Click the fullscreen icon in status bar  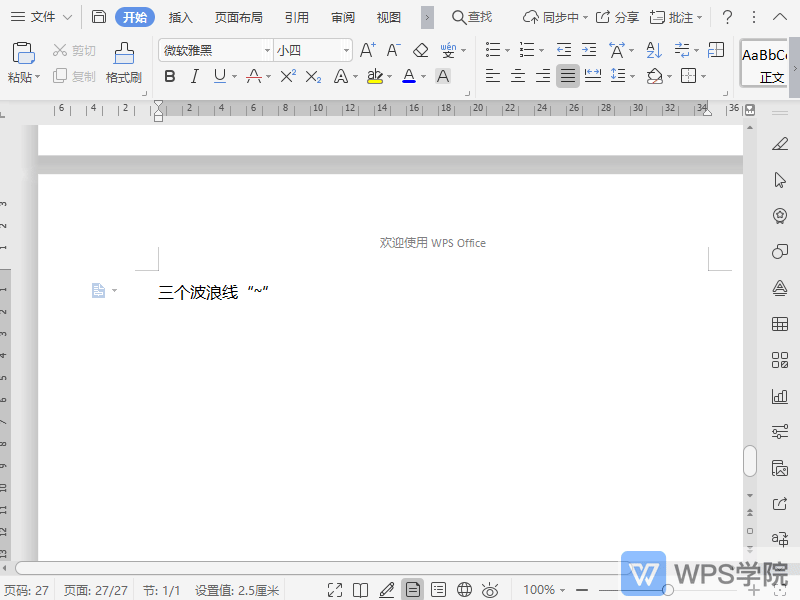click(336, 590)
